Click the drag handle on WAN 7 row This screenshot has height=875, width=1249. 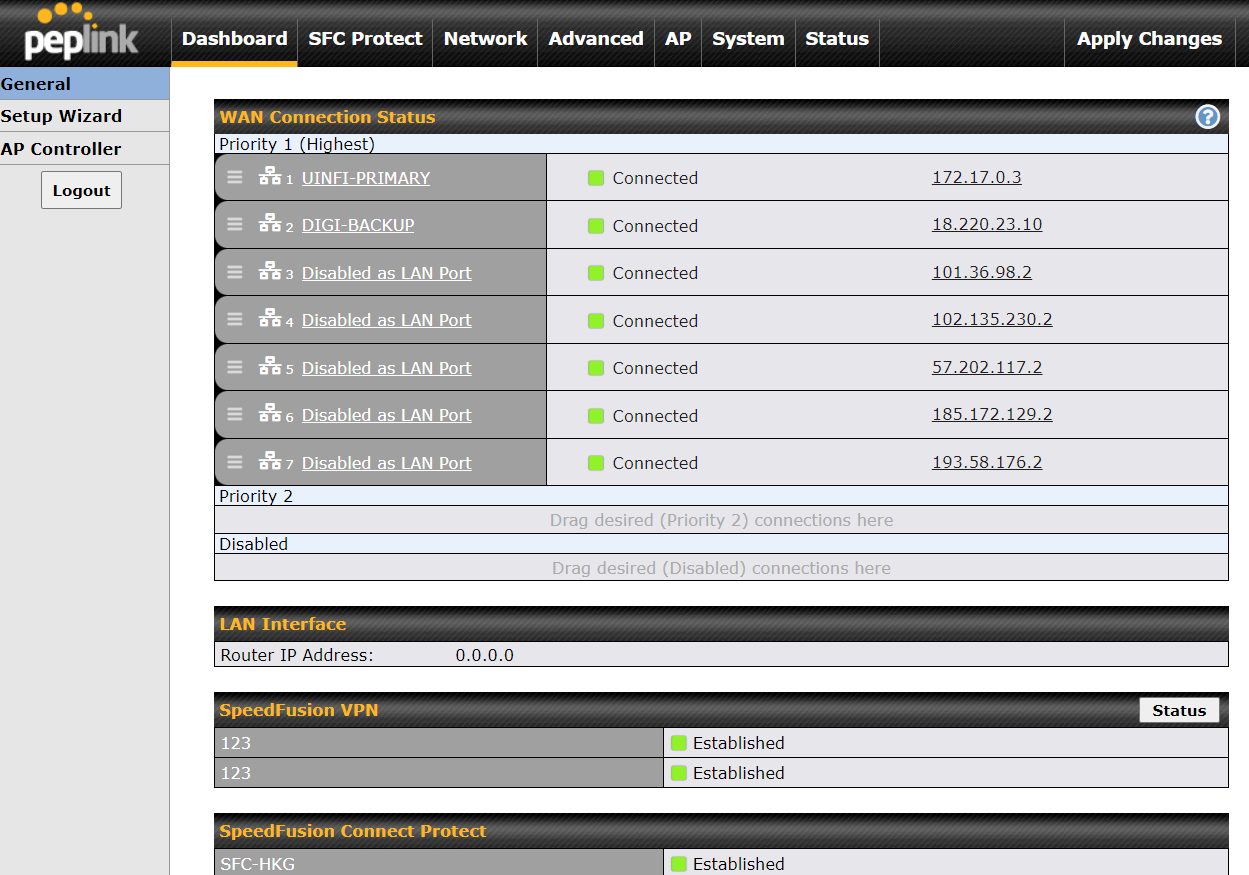coord(235,462)
